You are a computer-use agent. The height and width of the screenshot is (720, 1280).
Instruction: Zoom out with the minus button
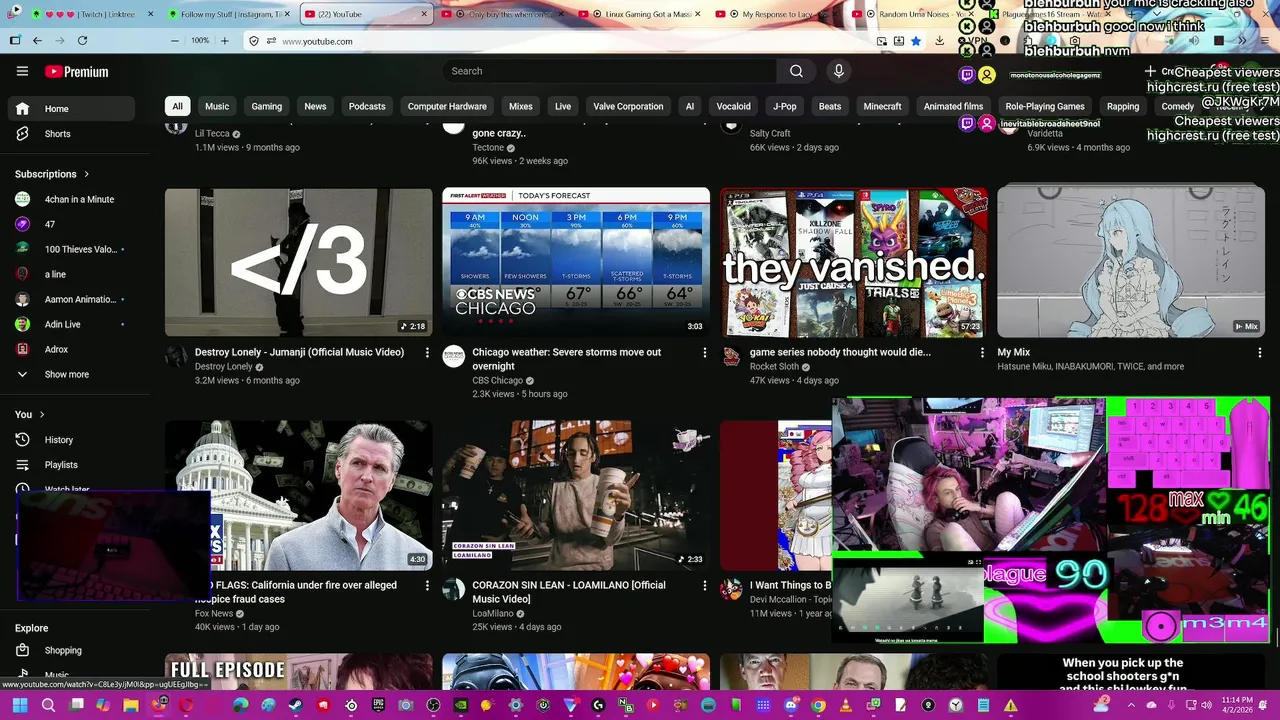pyautogui.click(x=175, y=41)
